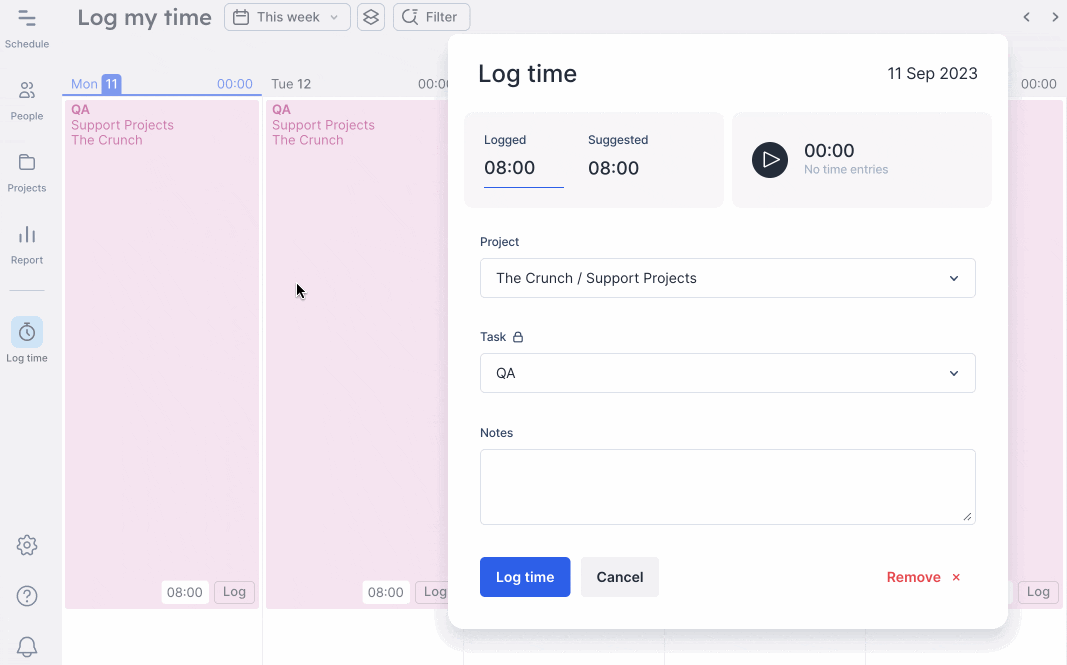Open the Filter tool in the toolbar
The width and height of the screenshot is (1067, 665).
pyautogui.click(x=431, y=16)
